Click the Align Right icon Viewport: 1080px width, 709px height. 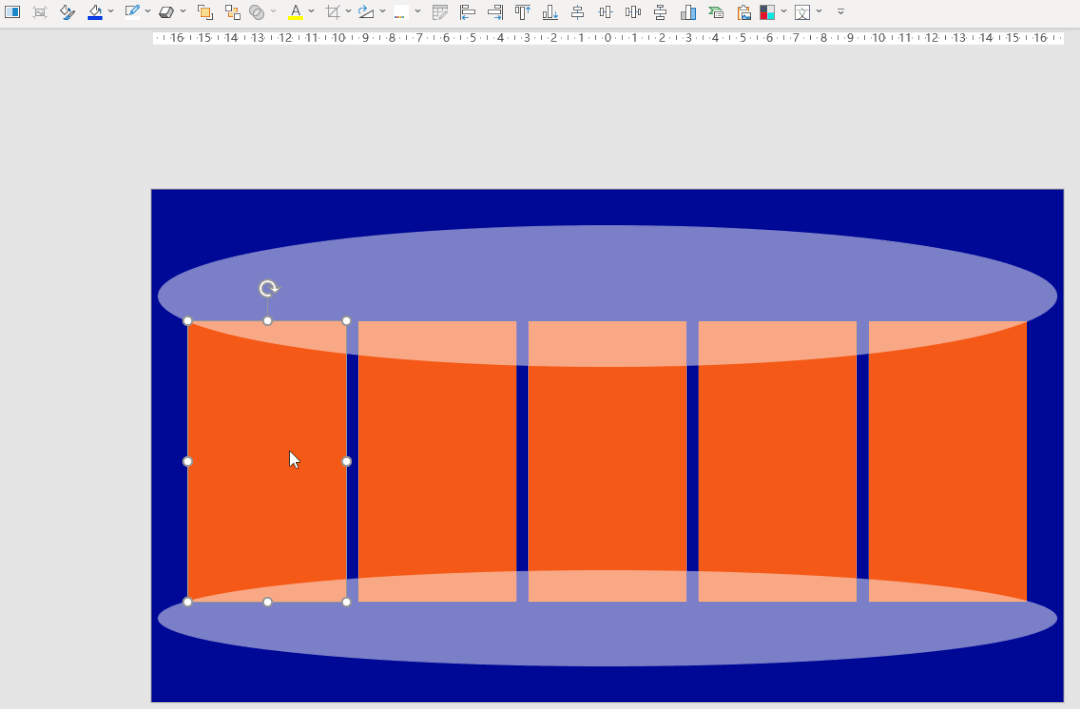click(x=495, y=12)
